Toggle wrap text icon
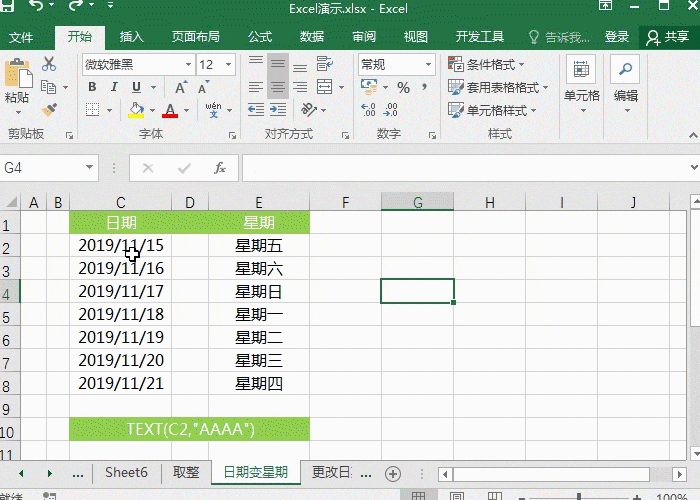 click(325, 64)
